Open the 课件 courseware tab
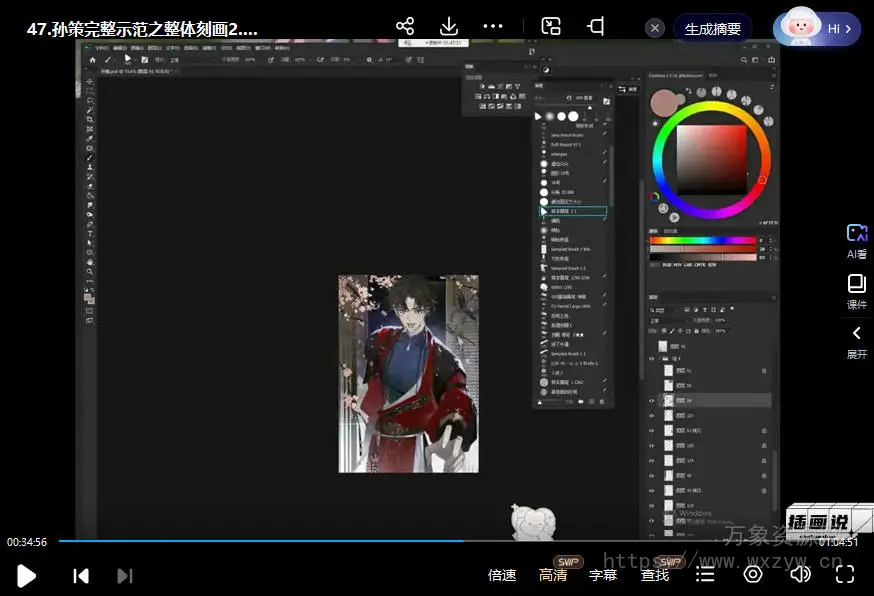Viewport: 874px width, 596px height. (857, 291)
